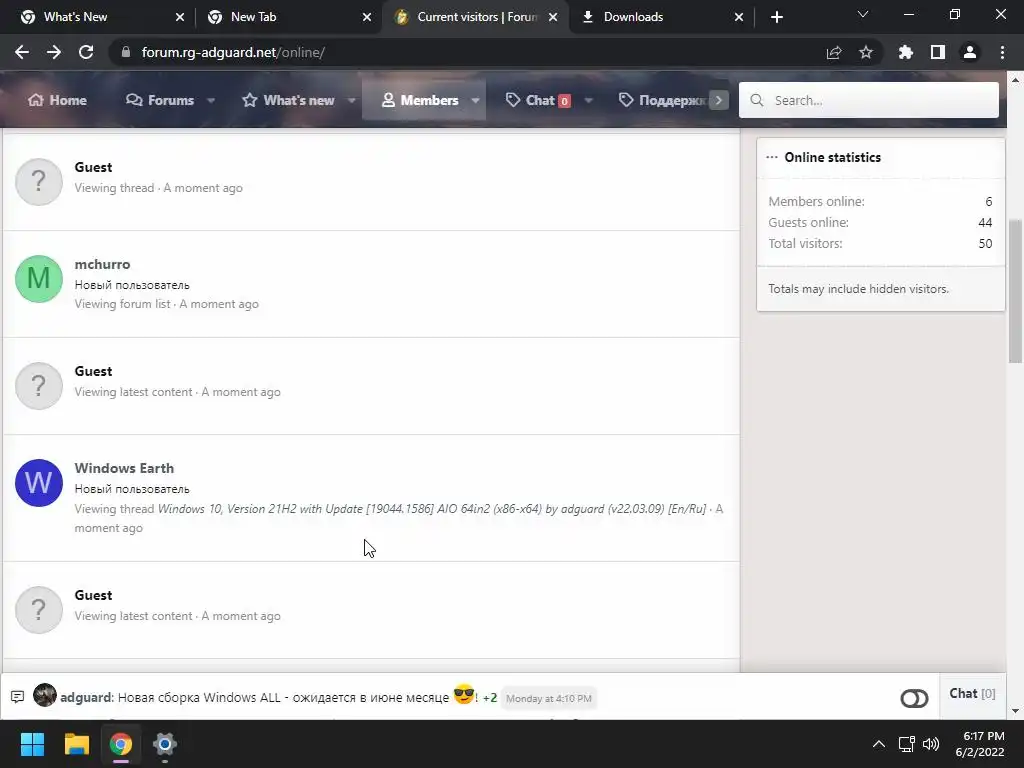The image size is (1024, 768).
Task: Share this page via share icon
Action: coord(834,52)
